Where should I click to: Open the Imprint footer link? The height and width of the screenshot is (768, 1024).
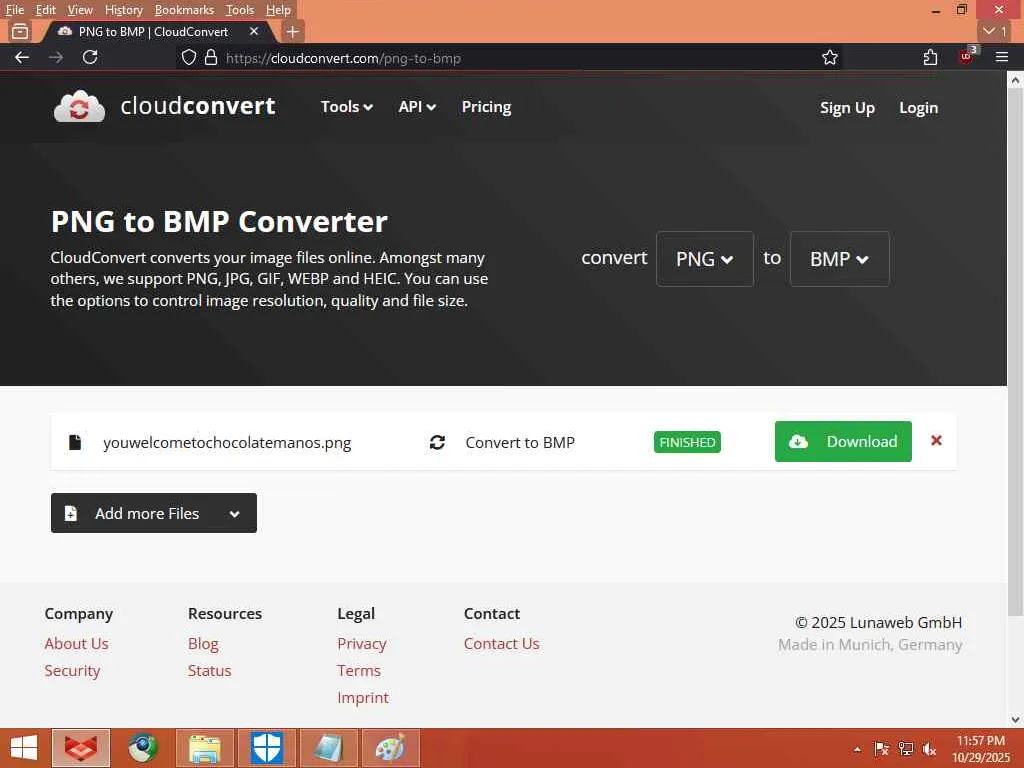[x=363, y=698]
